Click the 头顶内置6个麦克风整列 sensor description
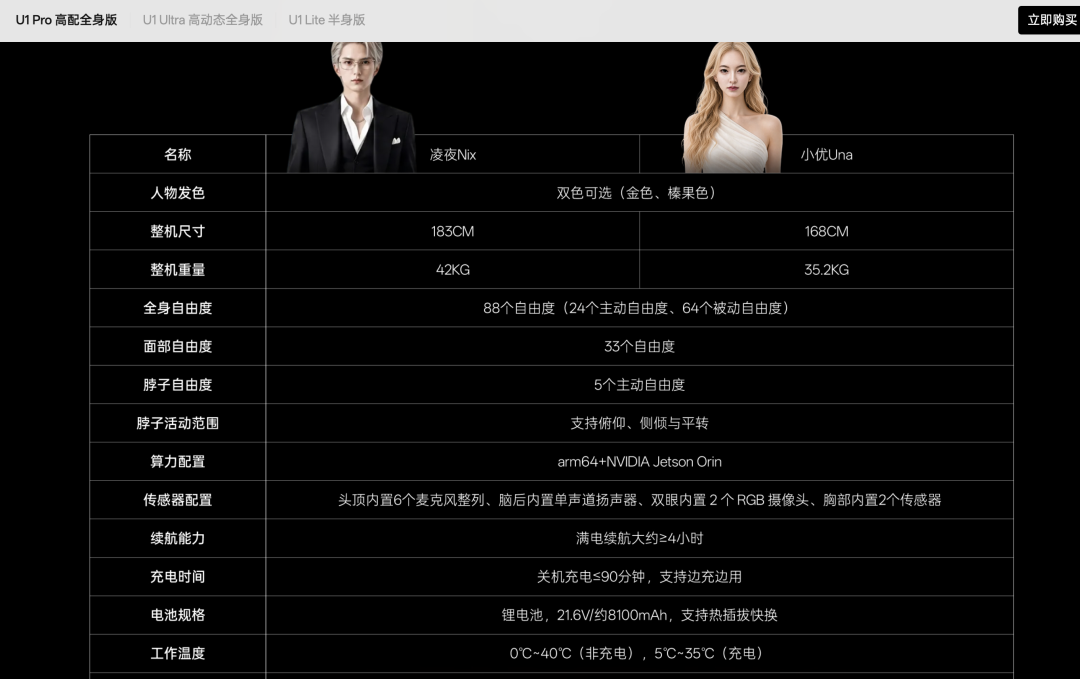 (639, 500)
